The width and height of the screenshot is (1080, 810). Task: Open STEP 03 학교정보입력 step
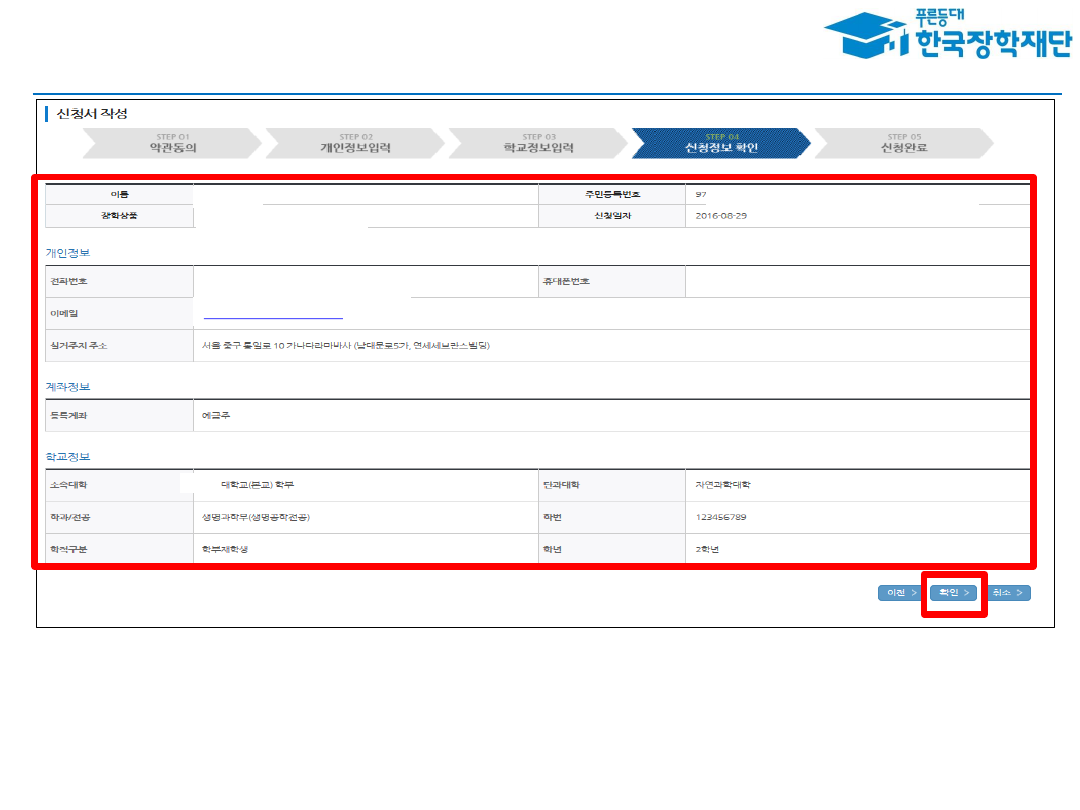tap(538, 143)
